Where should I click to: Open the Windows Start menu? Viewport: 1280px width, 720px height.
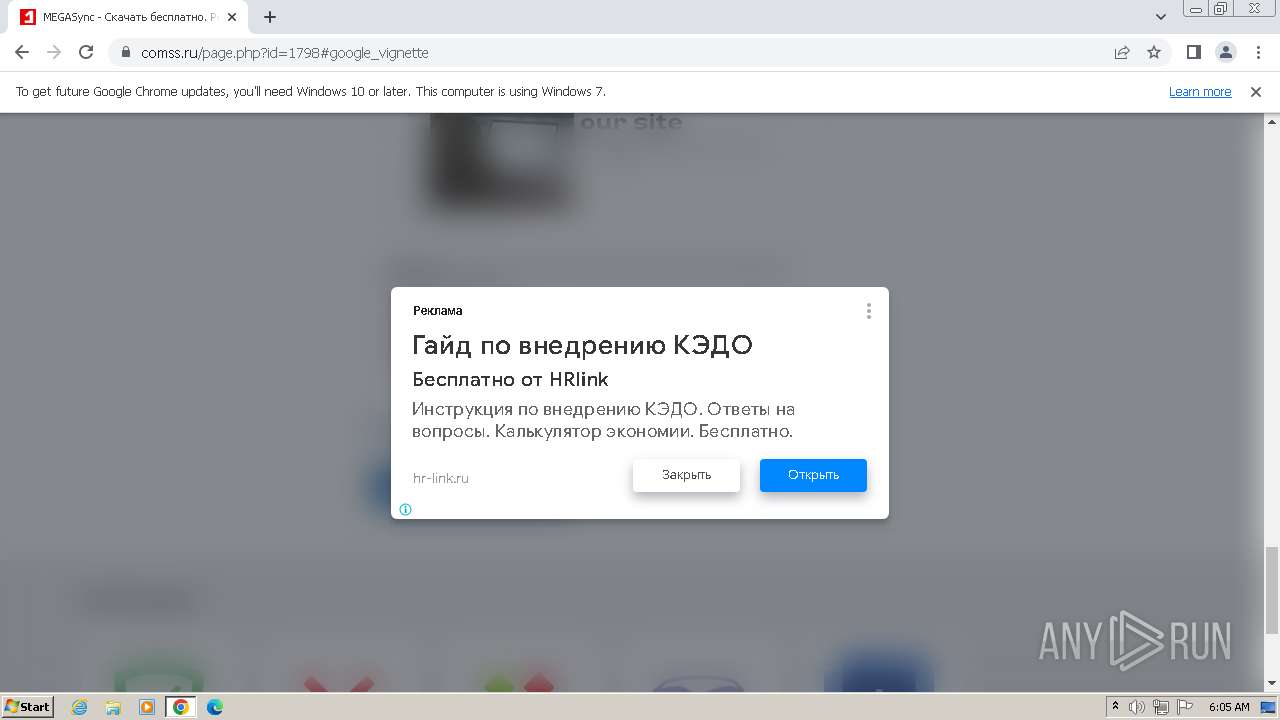pyautogui.click(x=27, y=707)
